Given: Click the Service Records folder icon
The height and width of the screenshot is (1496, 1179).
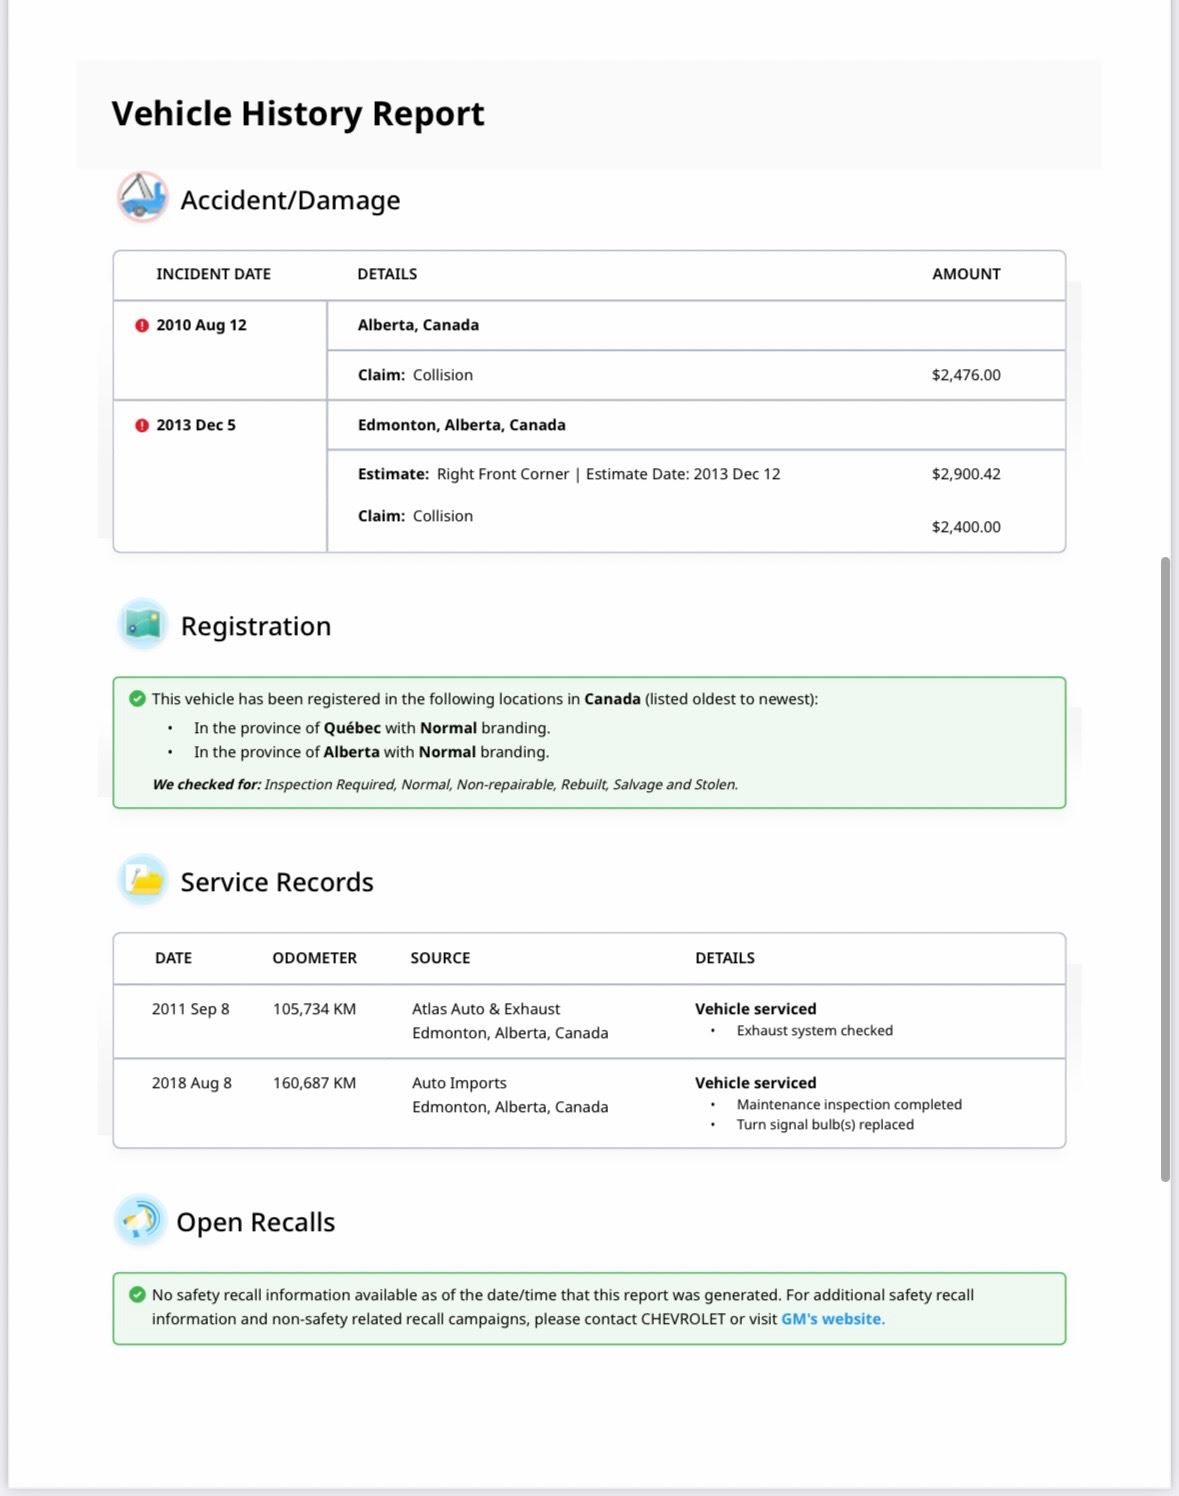Looking at the screenshot, I should 143,881.
